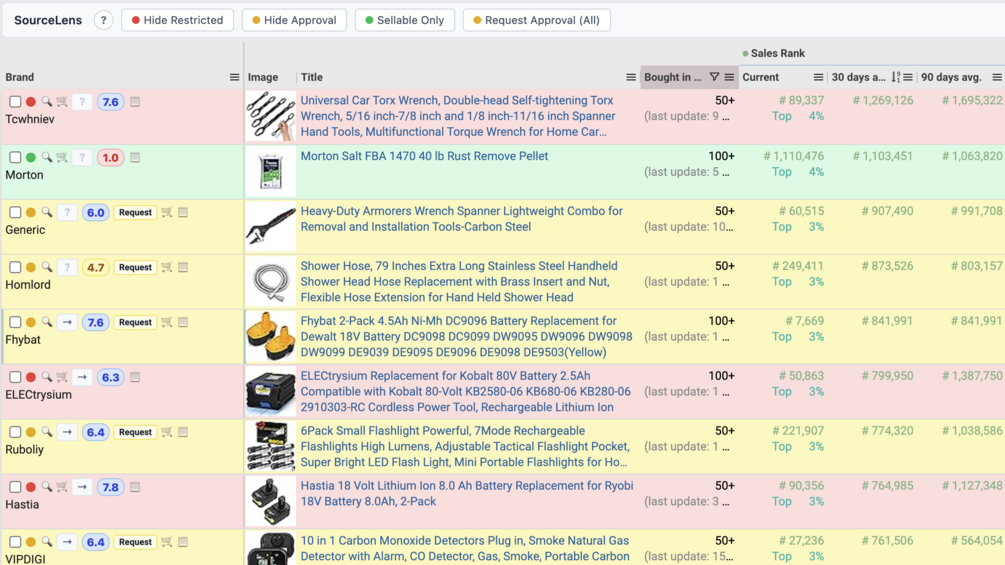
Task: Click the note icon in Homlord row
Action: click(183, 268)
